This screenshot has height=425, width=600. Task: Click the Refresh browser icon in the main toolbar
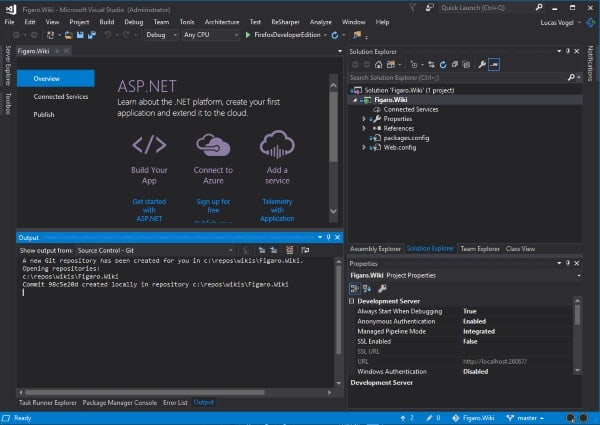click(x=335, y=35)
